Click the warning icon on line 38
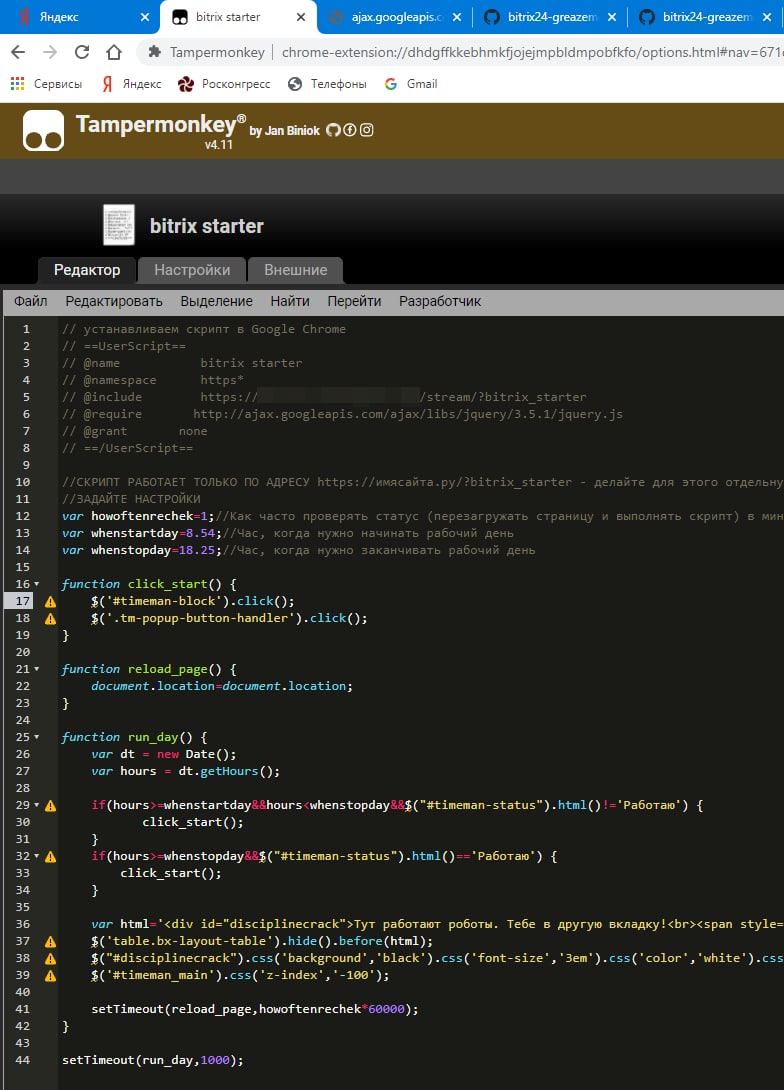The height and width of the screenshot is (1090, 784). [51, 958]
